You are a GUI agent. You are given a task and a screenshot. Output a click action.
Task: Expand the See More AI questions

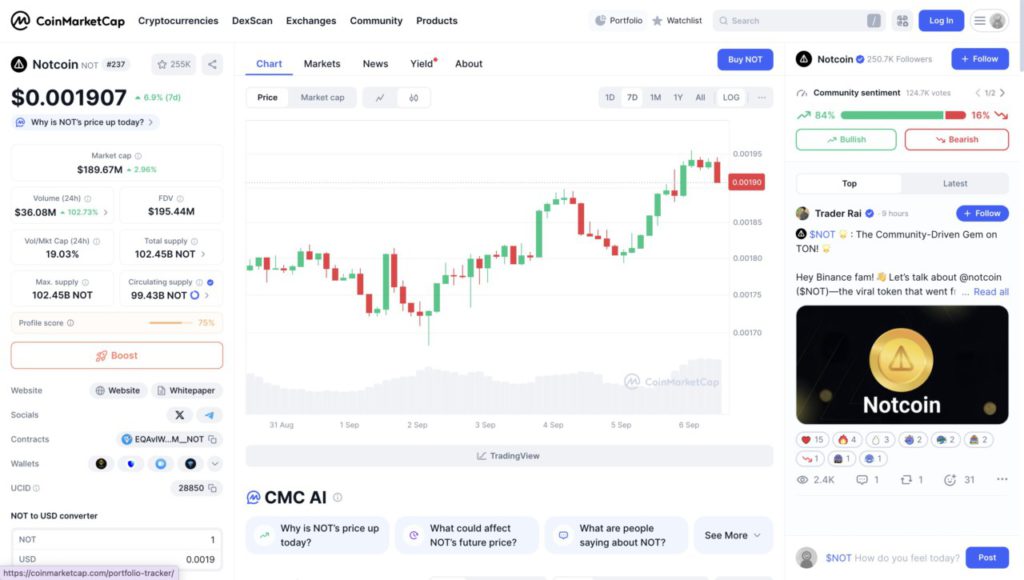coord(733,535)
